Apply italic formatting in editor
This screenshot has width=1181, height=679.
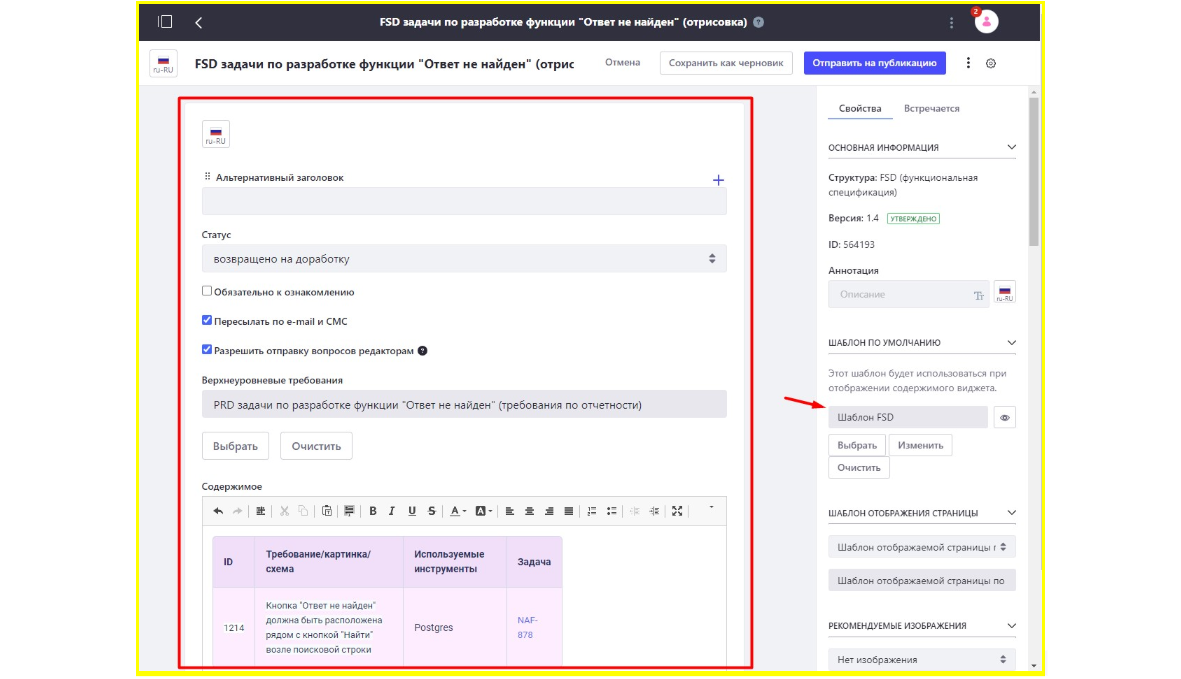[392, 511]
